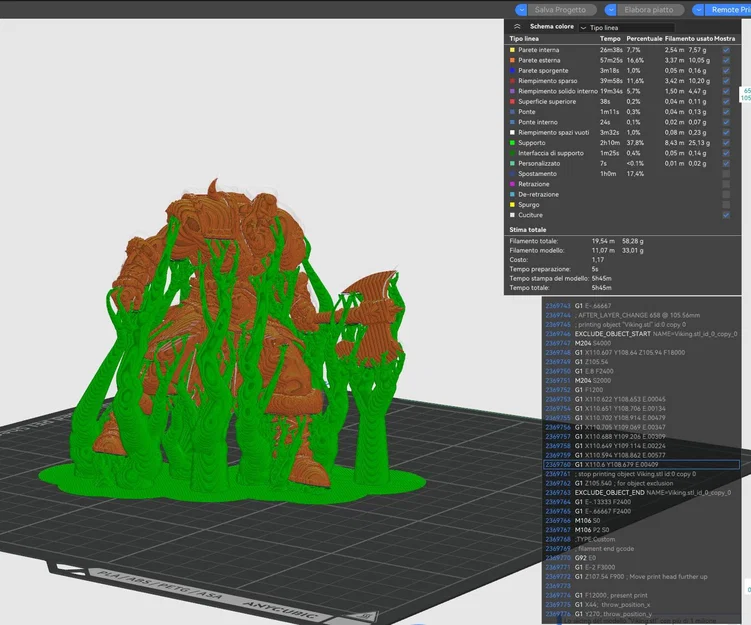The image size is (751, 625).
Task: Click the Riempimento sparso color swatch
Action: pos(513,80)
